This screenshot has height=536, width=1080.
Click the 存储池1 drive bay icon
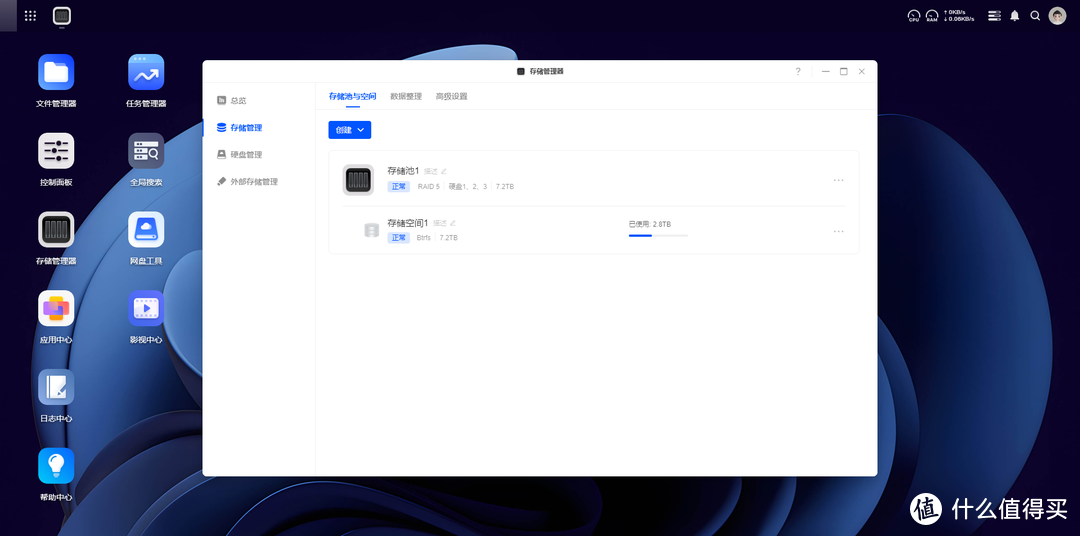358,180
